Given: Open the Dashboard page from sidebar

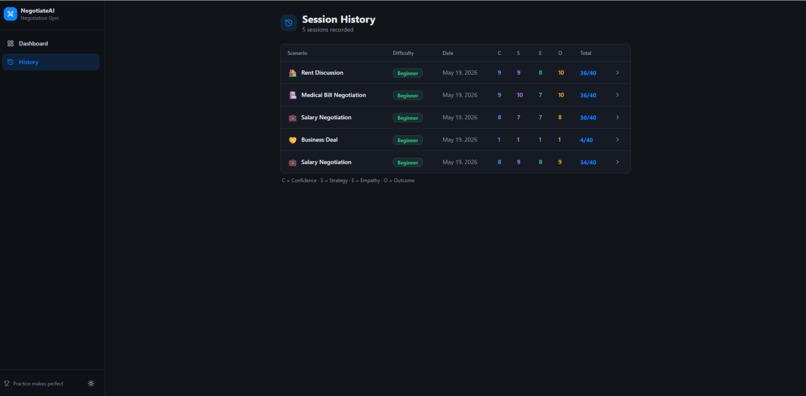Looking at the screenshot, I should 50,44.
